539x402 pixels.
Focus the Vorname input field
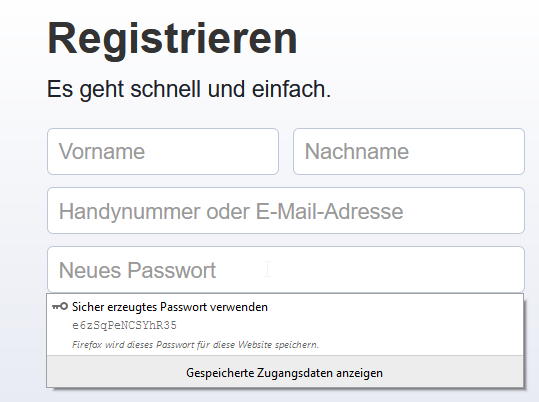(x=163, y=152)
